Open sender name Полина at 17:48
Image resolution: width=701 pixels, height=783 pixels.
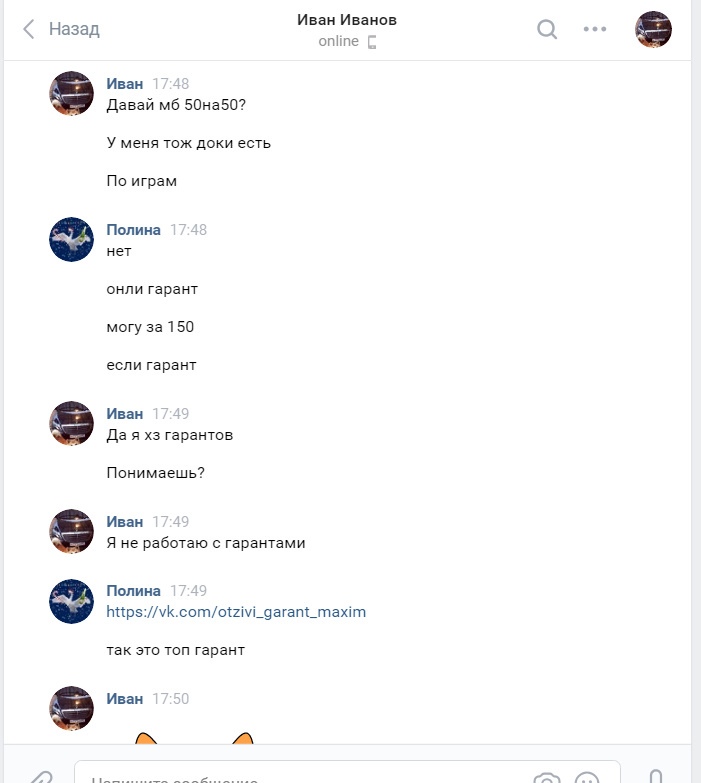[x=133, y=230]
